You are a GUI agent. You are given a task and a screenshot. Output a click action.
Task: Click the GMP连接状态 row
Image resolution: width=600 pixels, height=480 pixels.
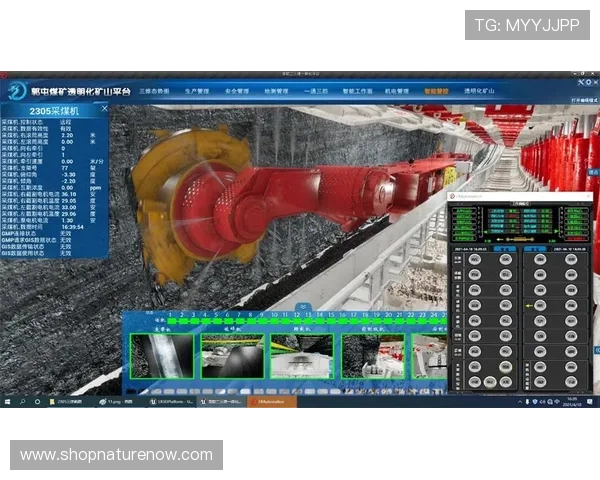(54, 233)
